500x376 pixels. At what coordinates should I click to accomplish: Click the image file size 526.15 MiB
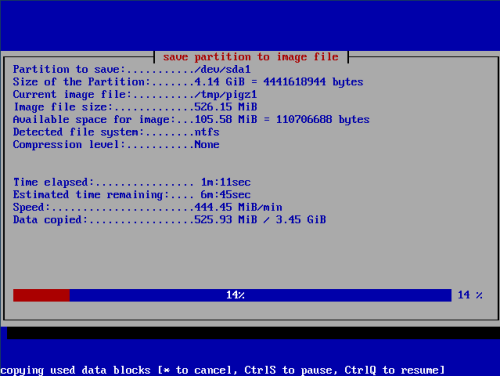click(226, 107)
